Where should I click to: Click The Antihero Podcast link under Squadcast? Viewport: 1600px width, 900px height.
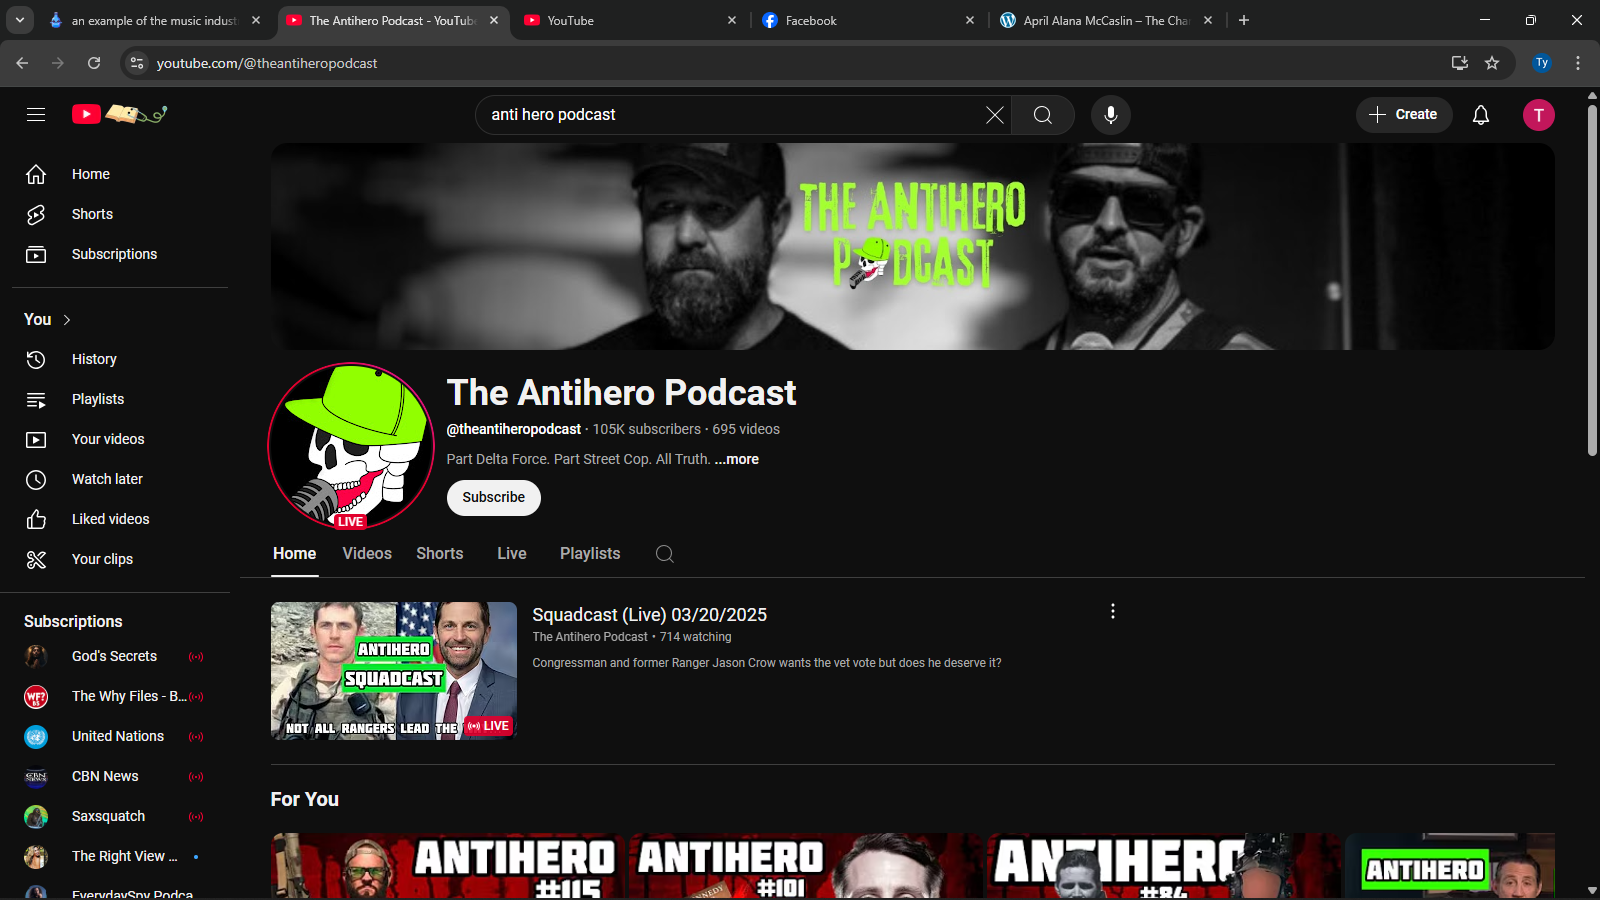[x=590, y=637]
